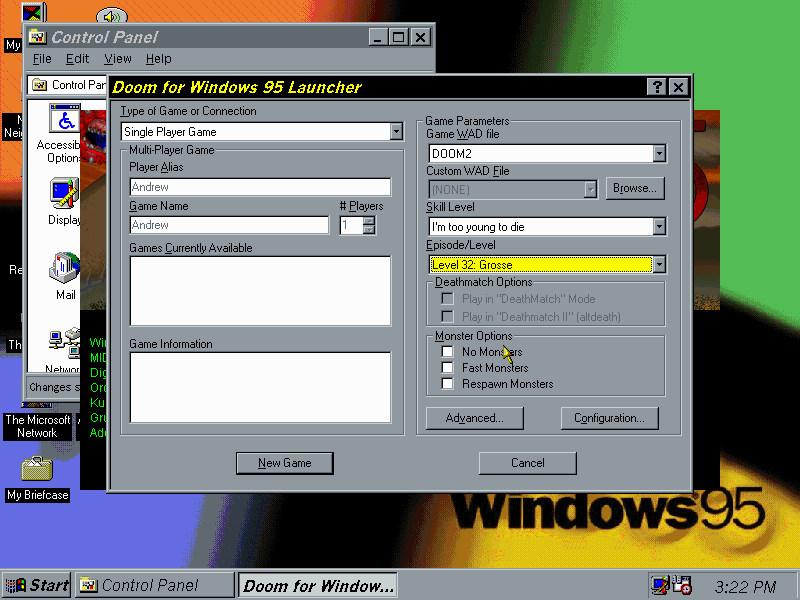800x600 pixels.
Task: Open the Game WAD file dropdown
Action: coord(659,154)
